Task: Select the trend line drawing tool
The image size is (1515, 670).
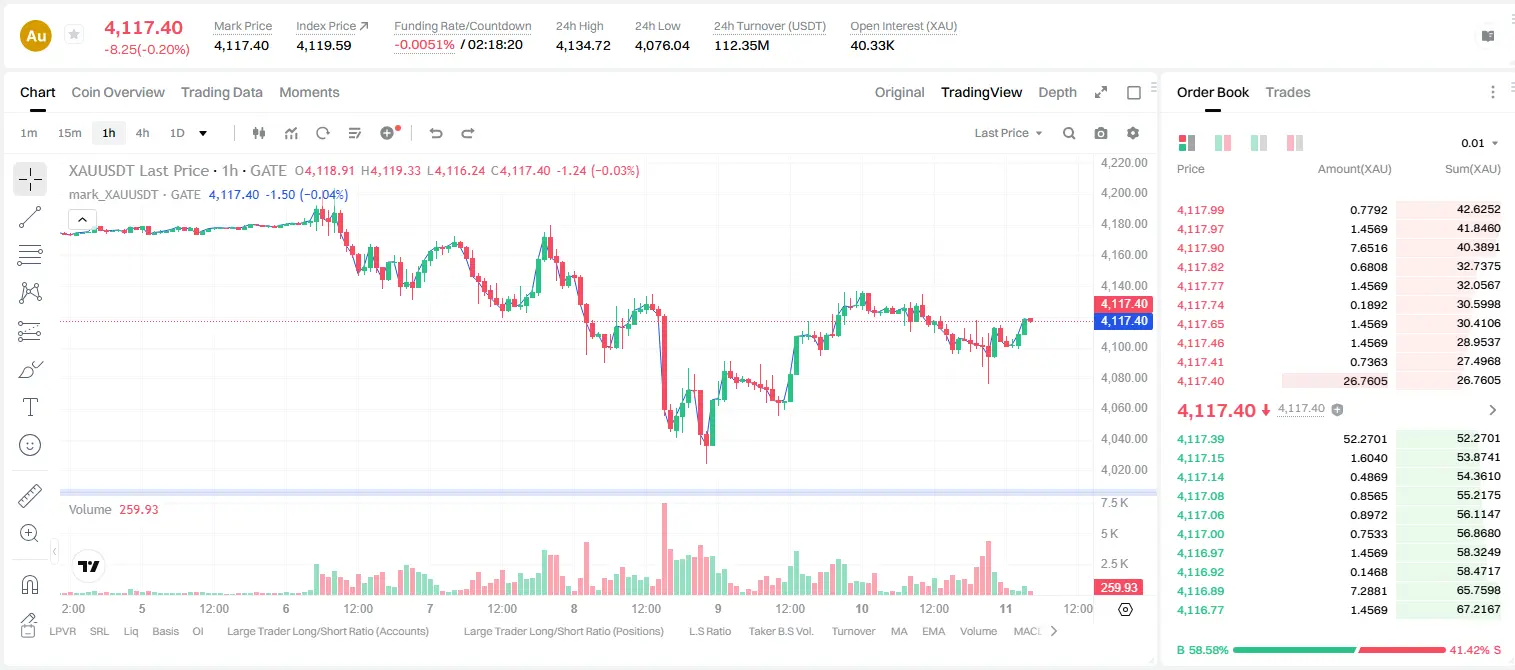Action: 30,217
